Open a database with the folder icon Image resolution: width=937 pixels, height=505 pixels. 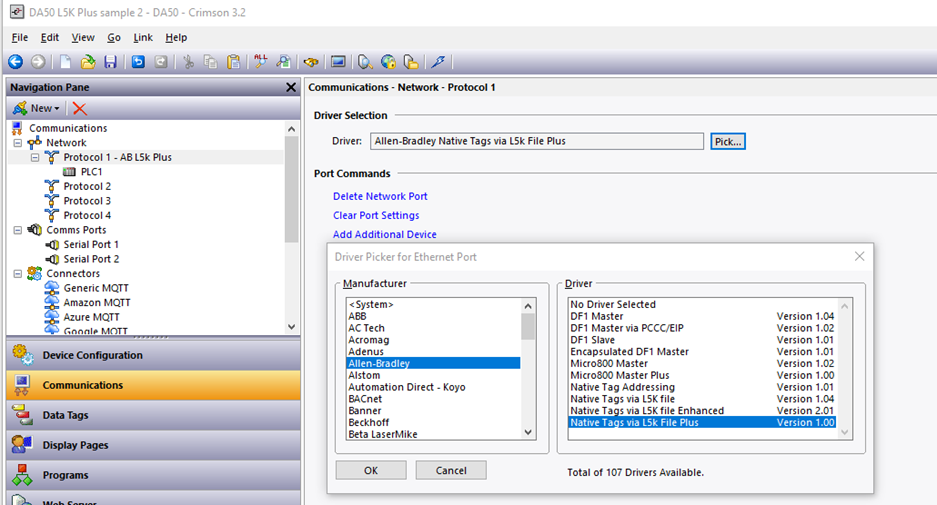pyautogui.click(x=88, y=62)
